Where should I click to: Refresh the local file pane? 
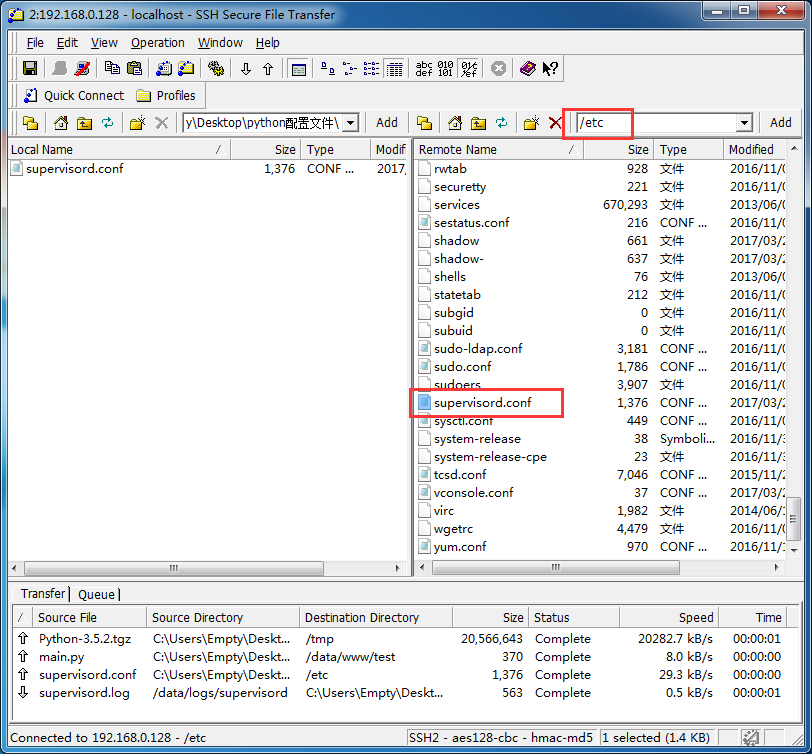[x=107, y=123]
